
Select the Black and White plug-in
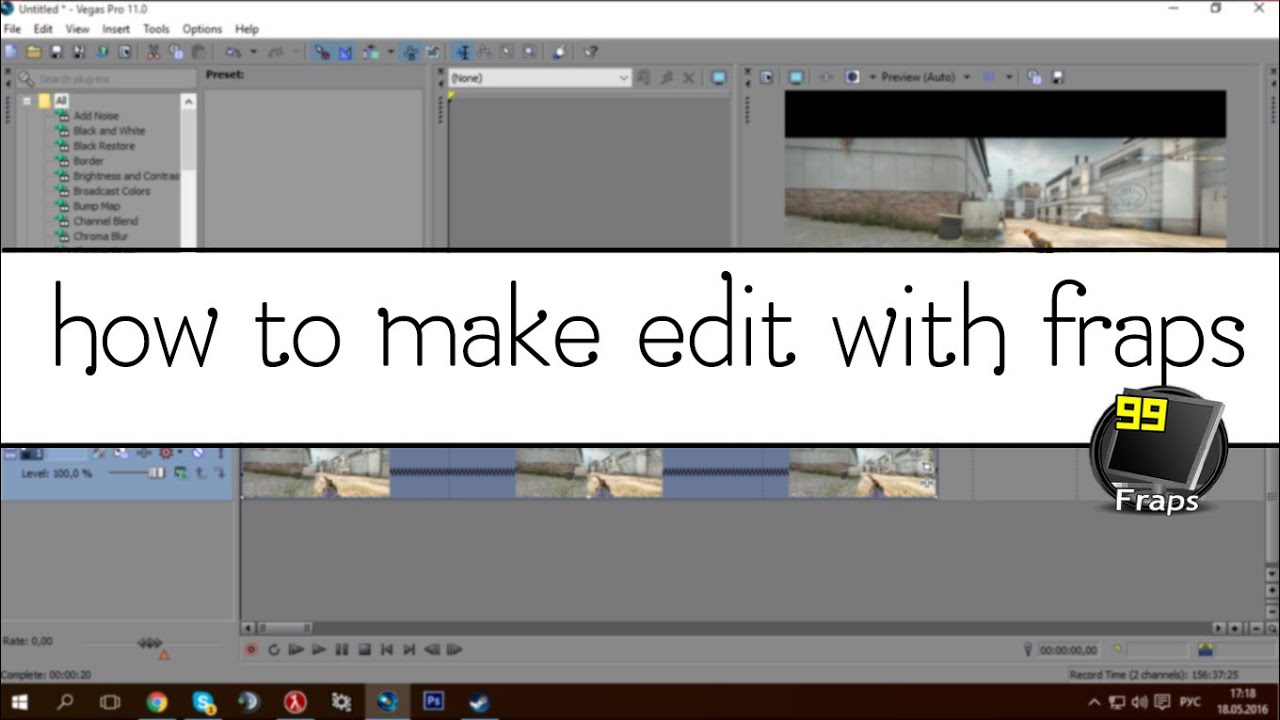(109, 131)
